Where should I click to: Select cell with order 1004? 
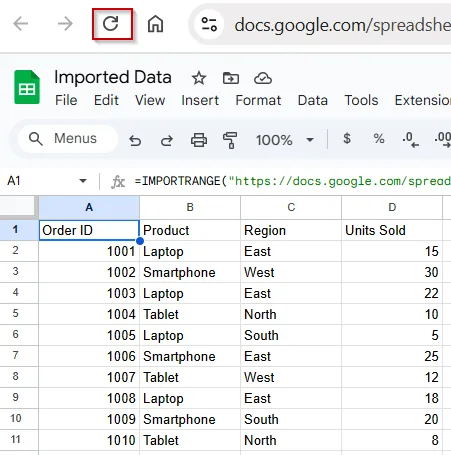pyautogui.click(x=89, y=314)
